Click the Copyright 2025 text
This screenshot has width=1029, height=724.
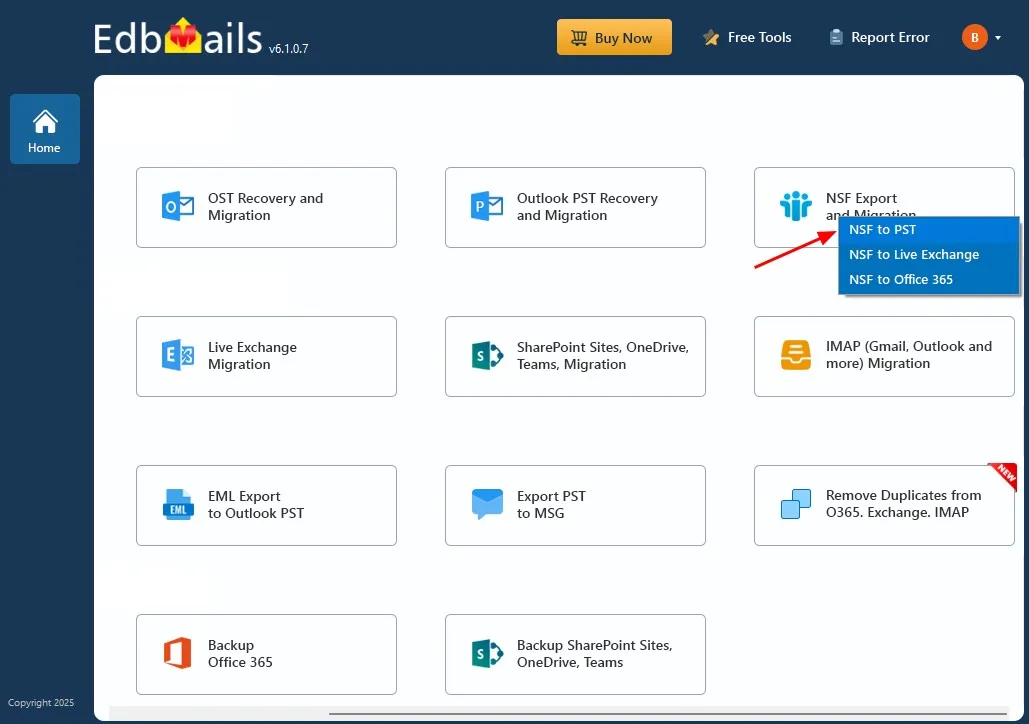41,702
